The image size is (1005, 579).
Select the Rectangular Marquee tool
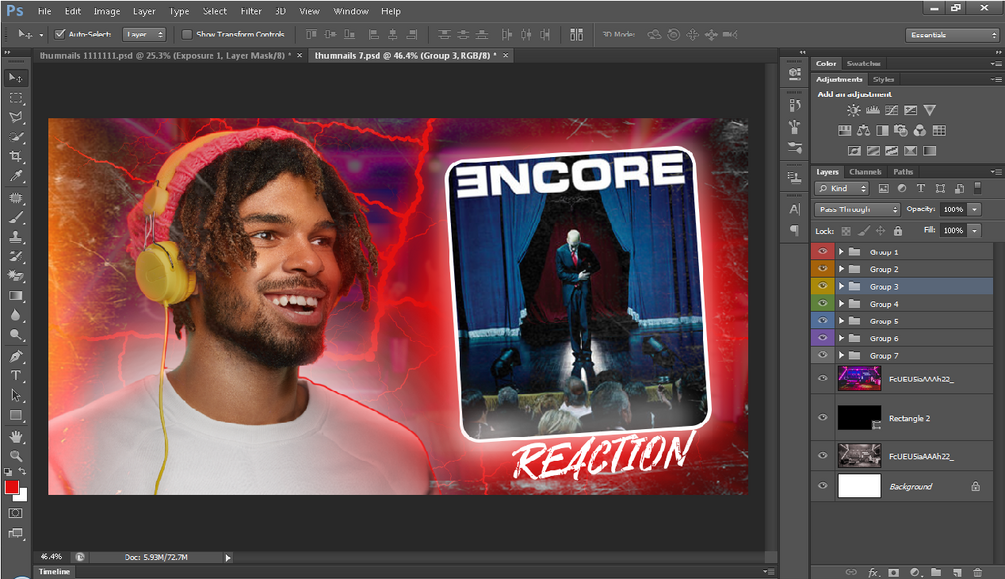pos(15,98)
